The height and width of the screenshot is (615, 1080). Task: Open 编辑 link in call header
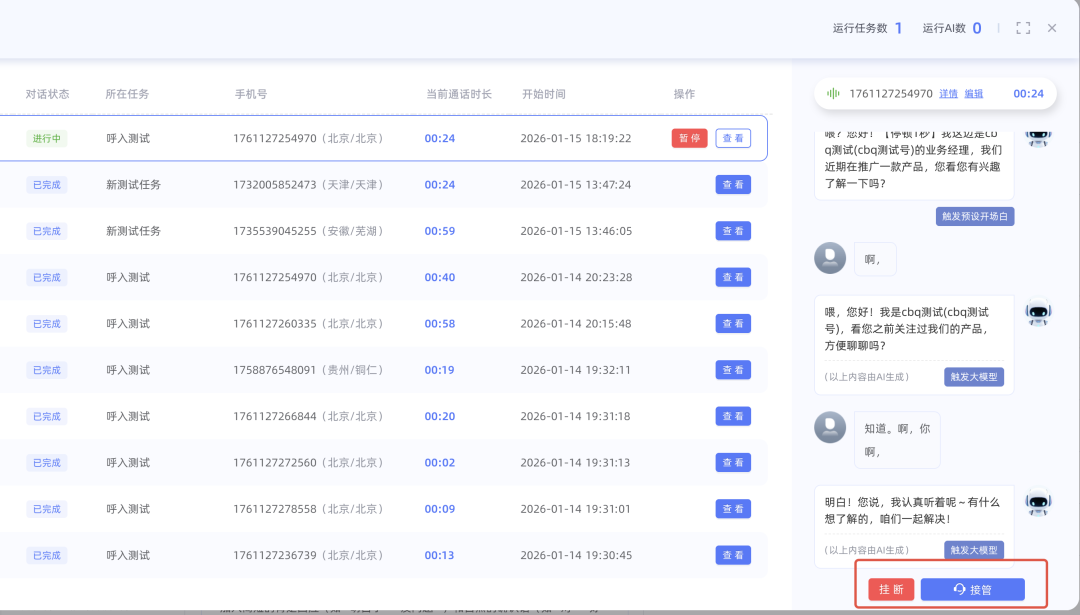click(973, 94)
